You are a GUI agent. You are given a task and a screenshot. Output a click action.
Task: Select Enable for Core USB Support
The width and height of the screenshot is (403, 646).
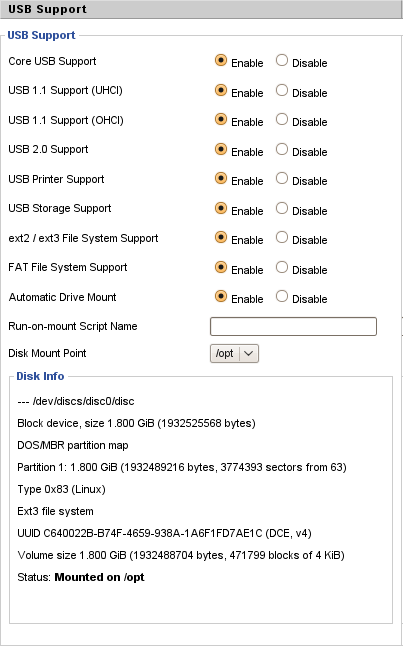(x=221, y=61)
